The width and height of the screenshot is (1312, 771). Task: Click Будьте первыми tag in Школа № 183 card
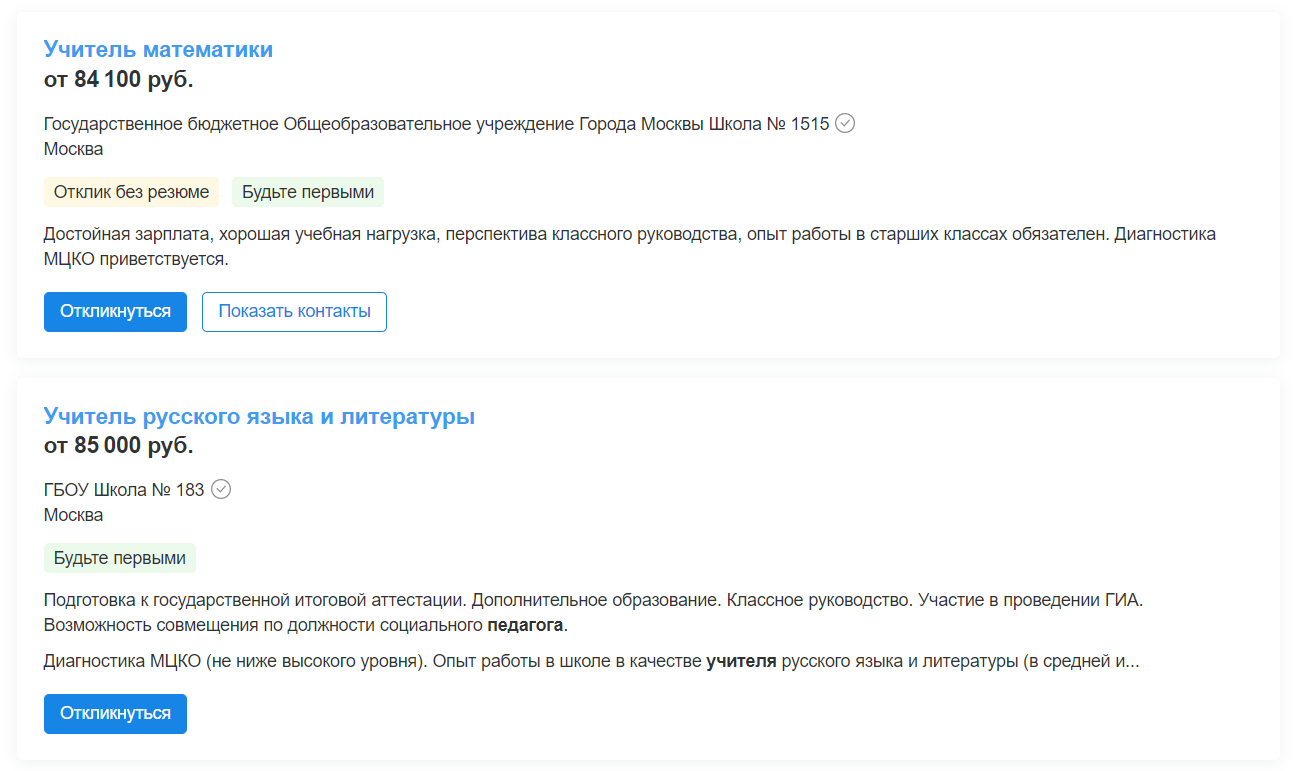(120, 558)
